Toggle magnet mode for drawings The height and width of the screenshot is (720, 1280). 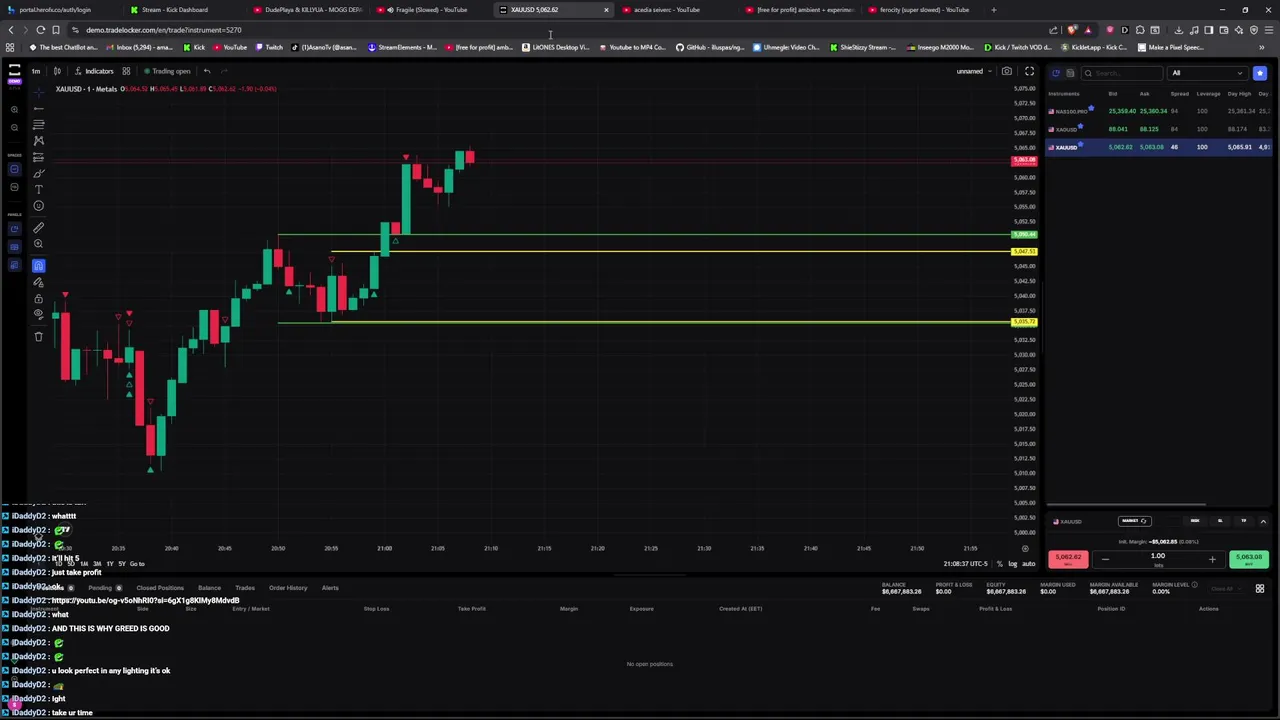pos(38,265)
